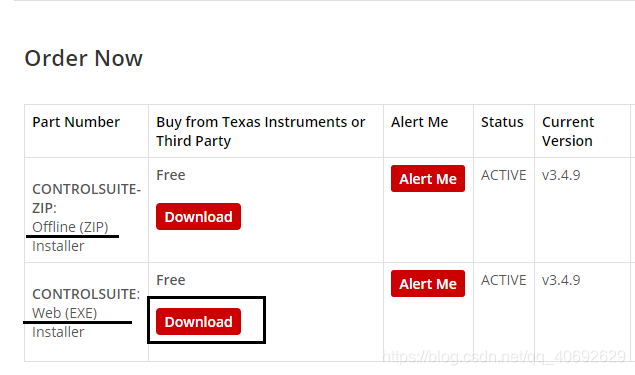Click the CONTROLSUITE: part number label
The image size is (635, 375).
coord(86,294)
